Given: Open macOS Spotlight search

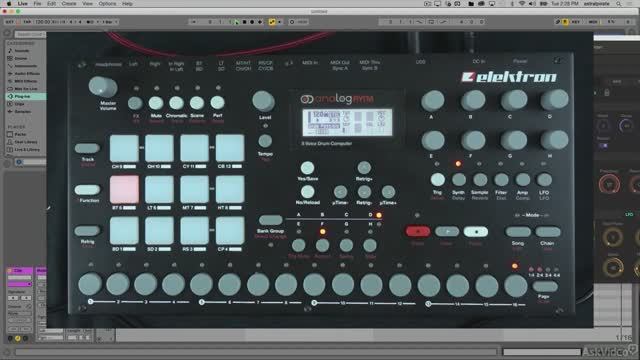Looking at the screenshot, I should click(619, 4).
